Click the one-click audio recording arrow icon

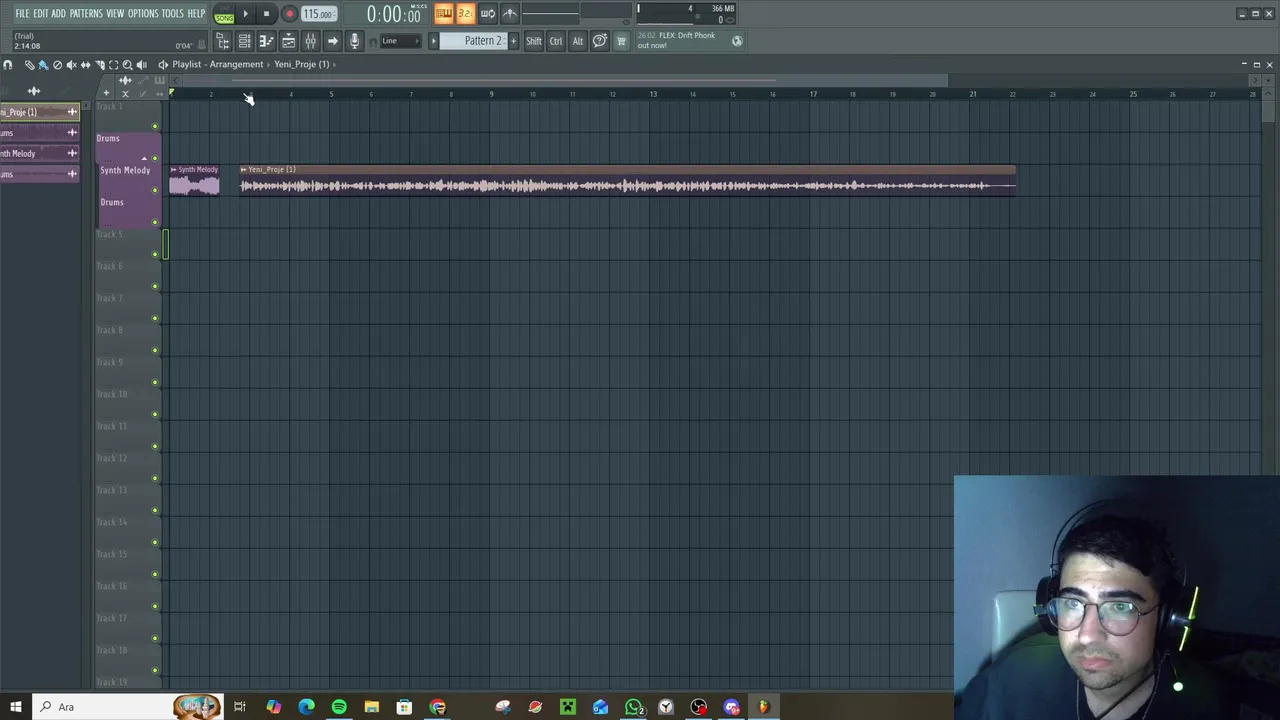point(332,41)
